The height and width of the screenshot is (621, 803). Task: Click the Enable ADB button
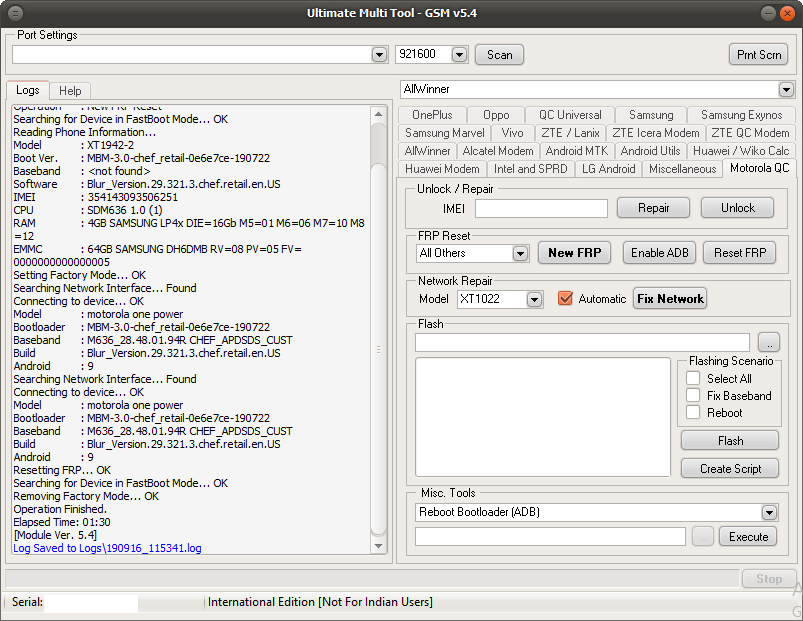pos(659,253)
